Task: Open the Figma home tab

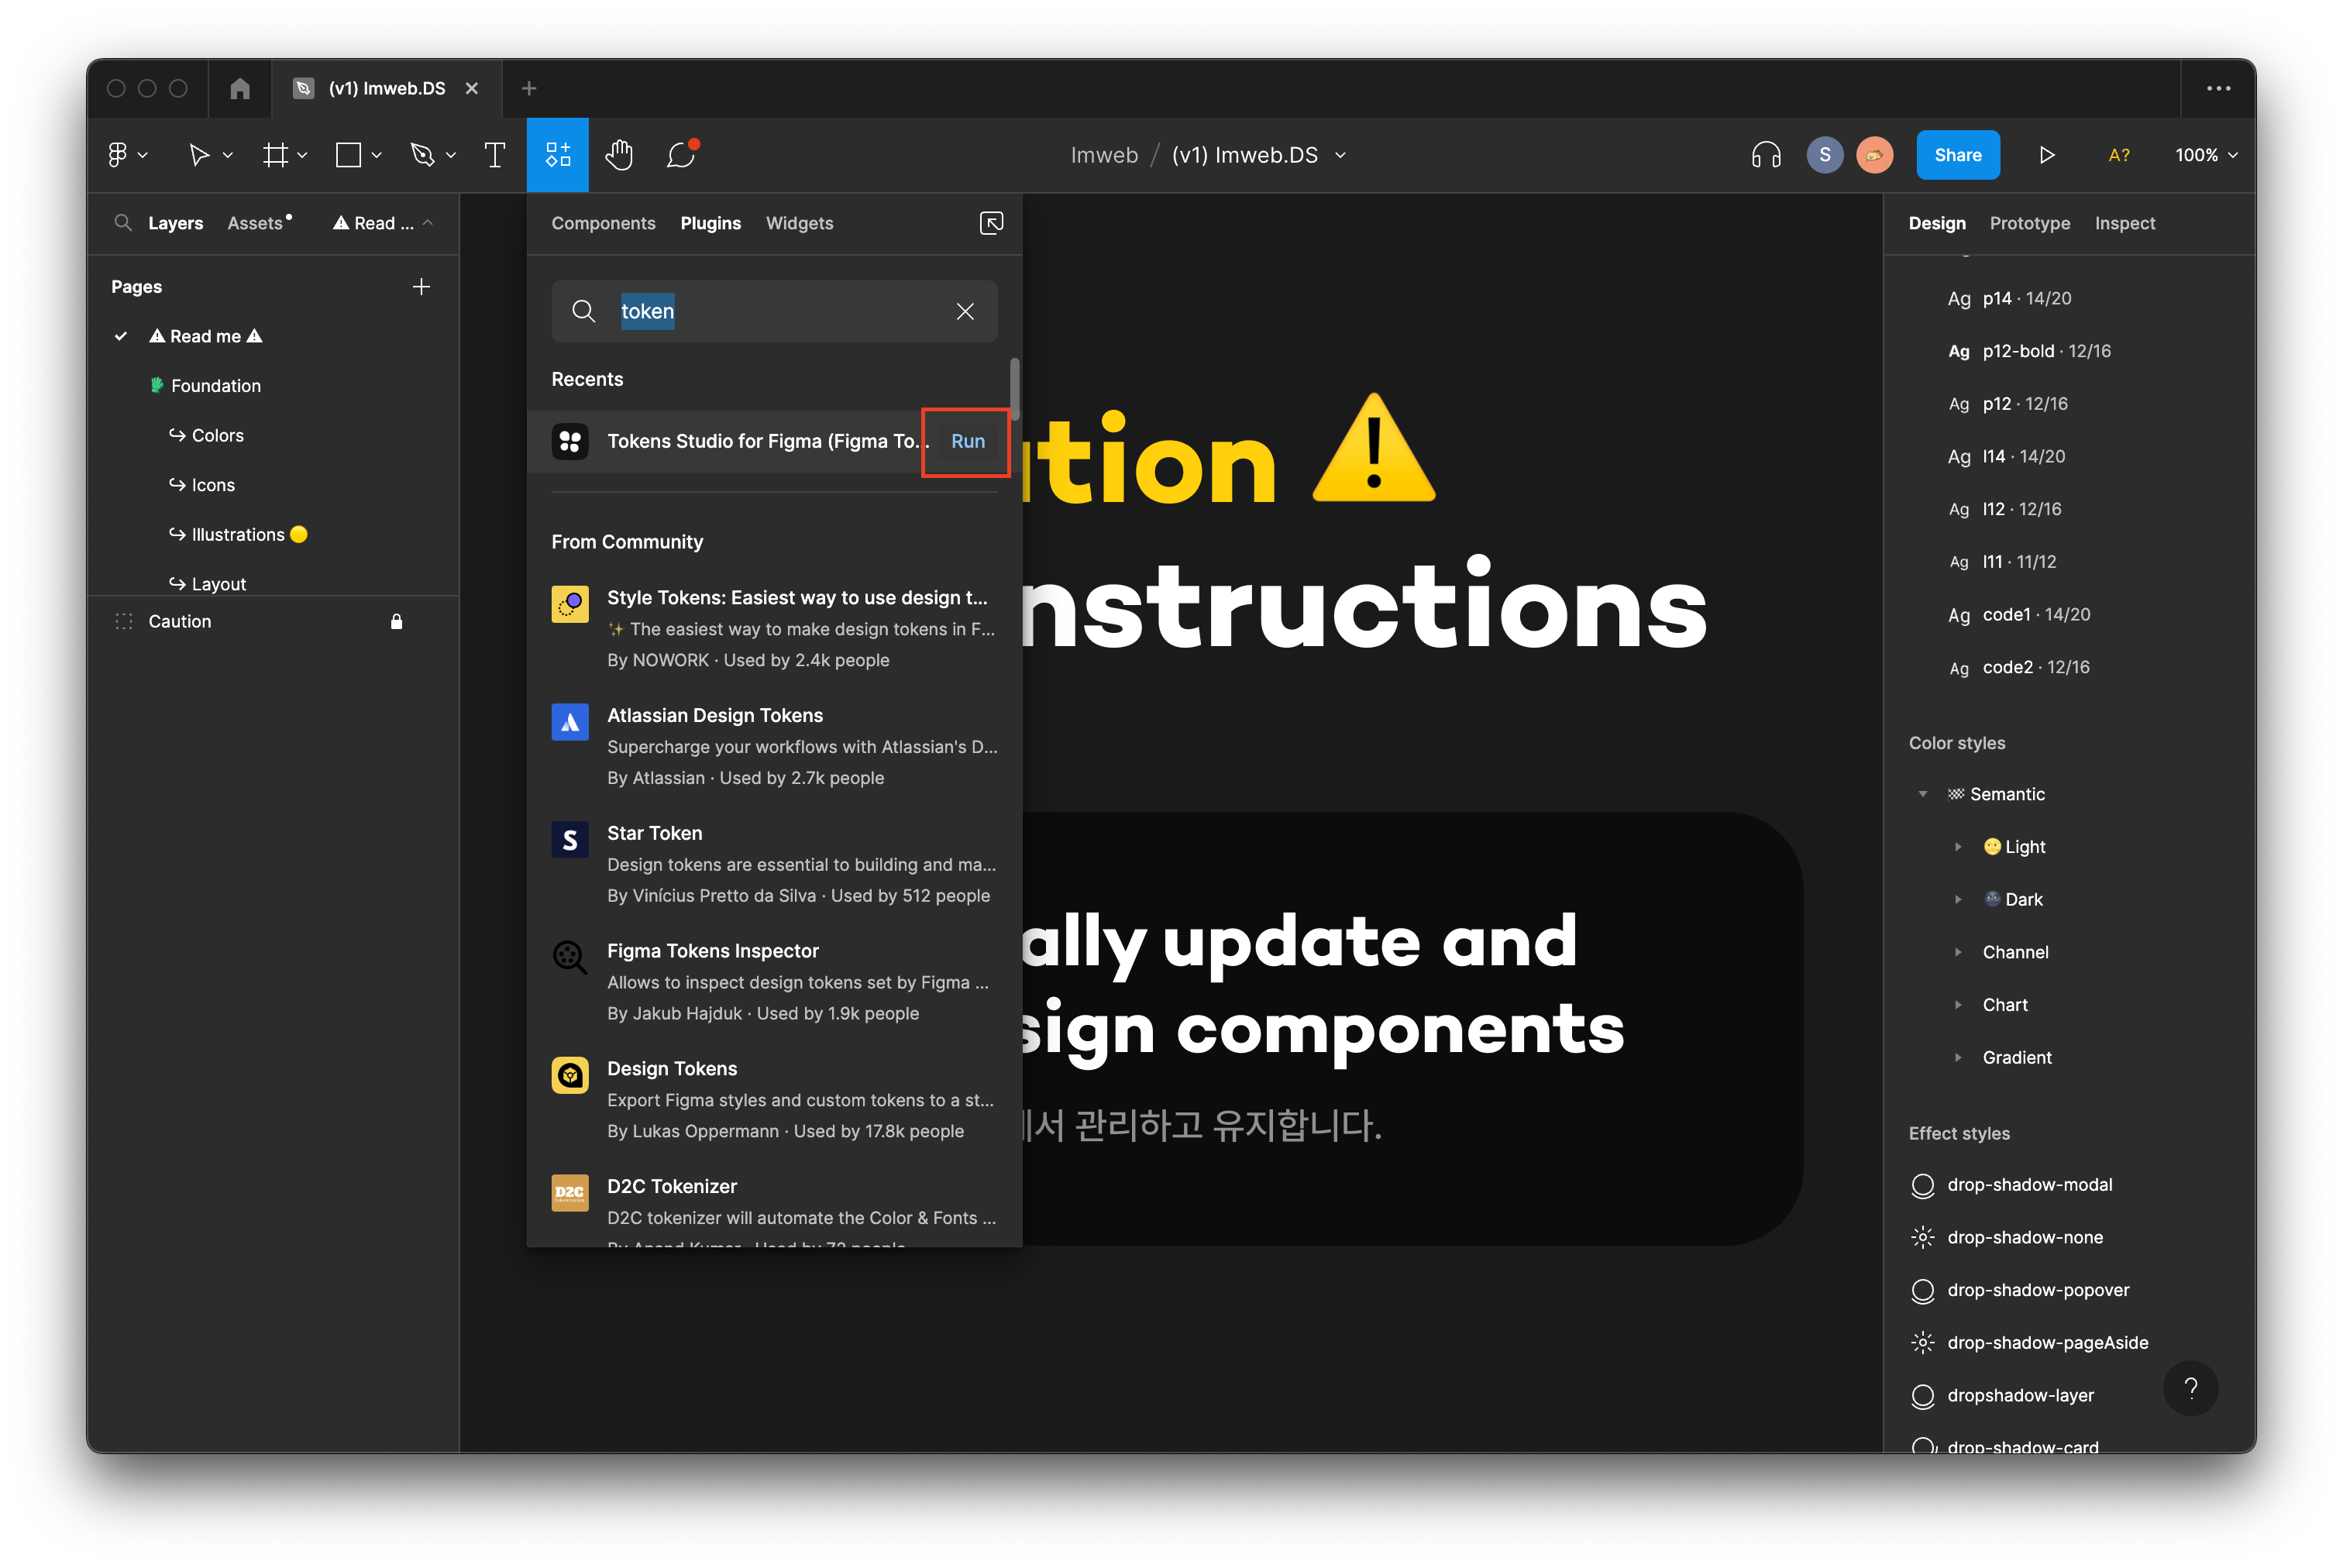Action: [239, 88]
